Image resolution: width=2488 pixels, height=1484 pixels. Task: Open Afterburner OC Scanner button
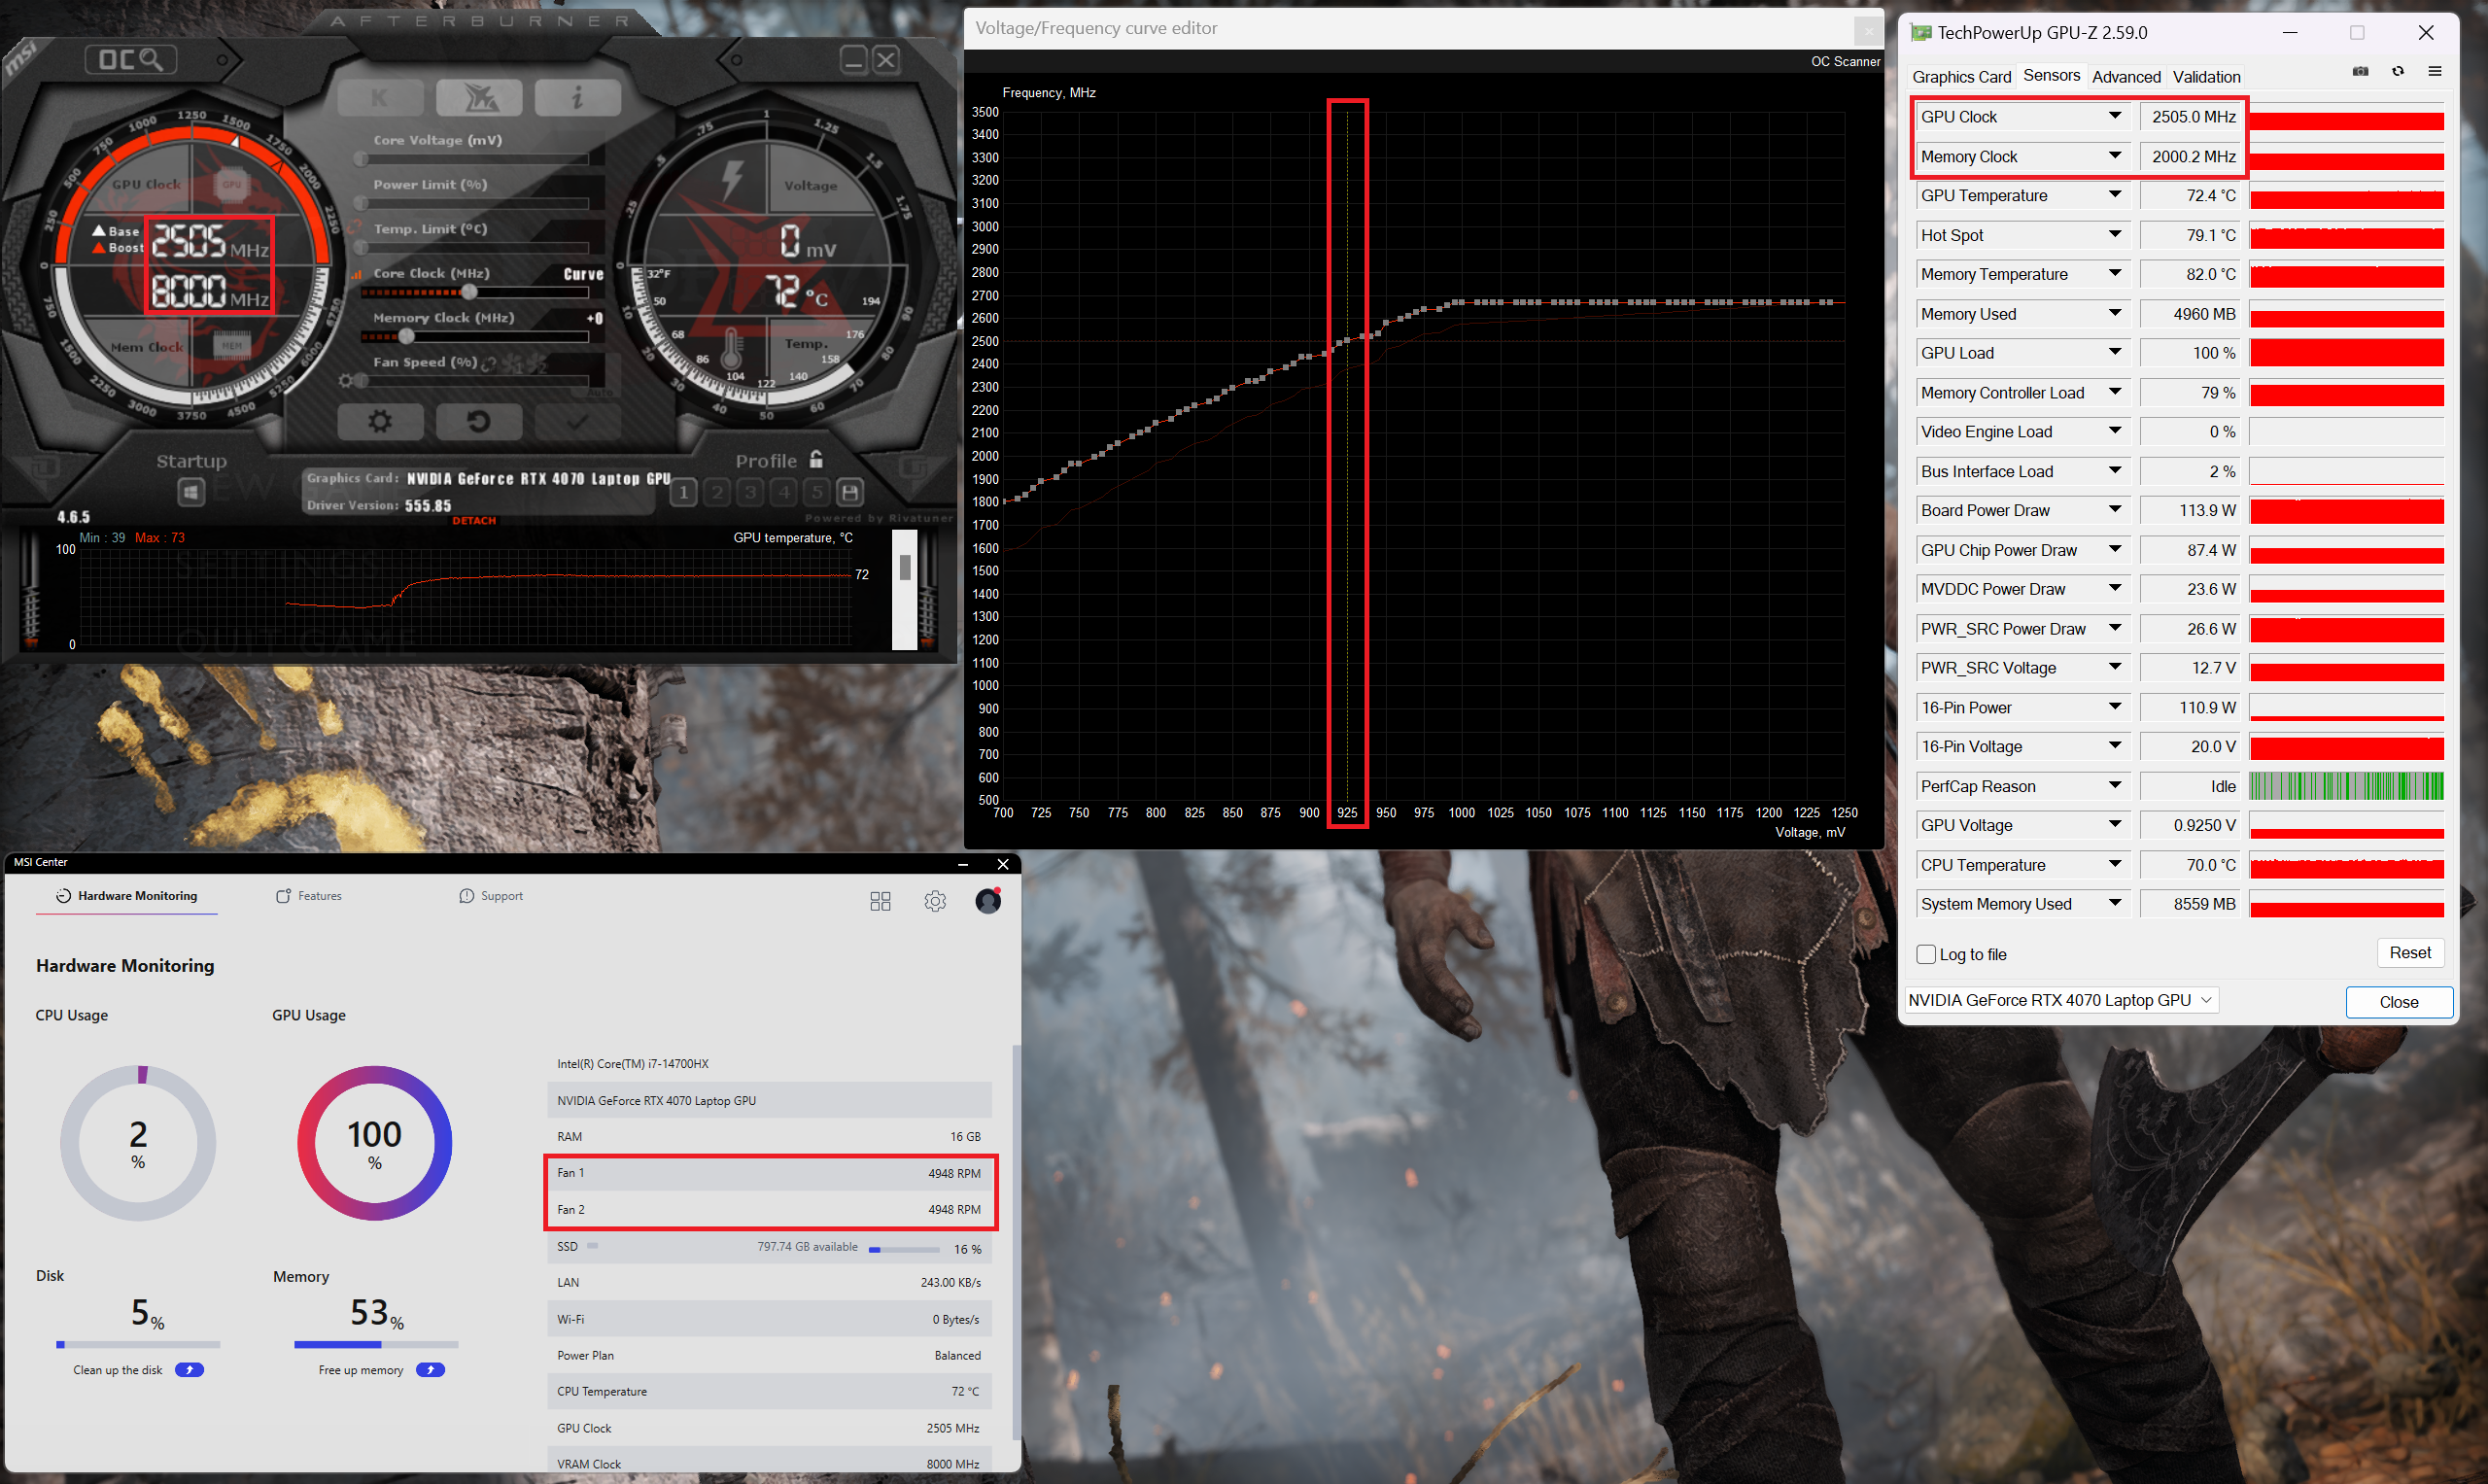point(131,60)
